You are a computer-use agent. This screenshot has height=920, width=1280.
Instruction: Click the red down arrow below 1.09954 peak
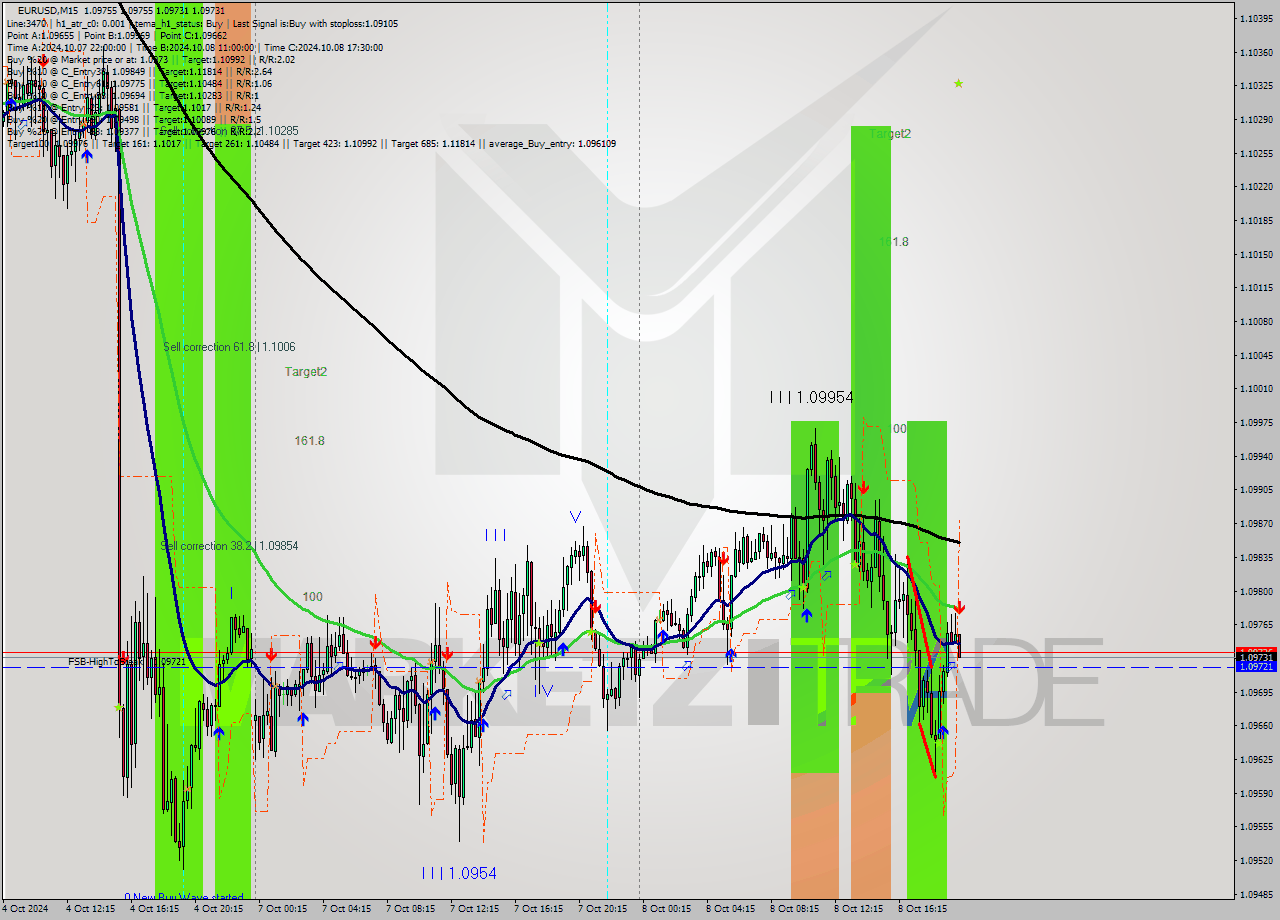coord(862,488)
